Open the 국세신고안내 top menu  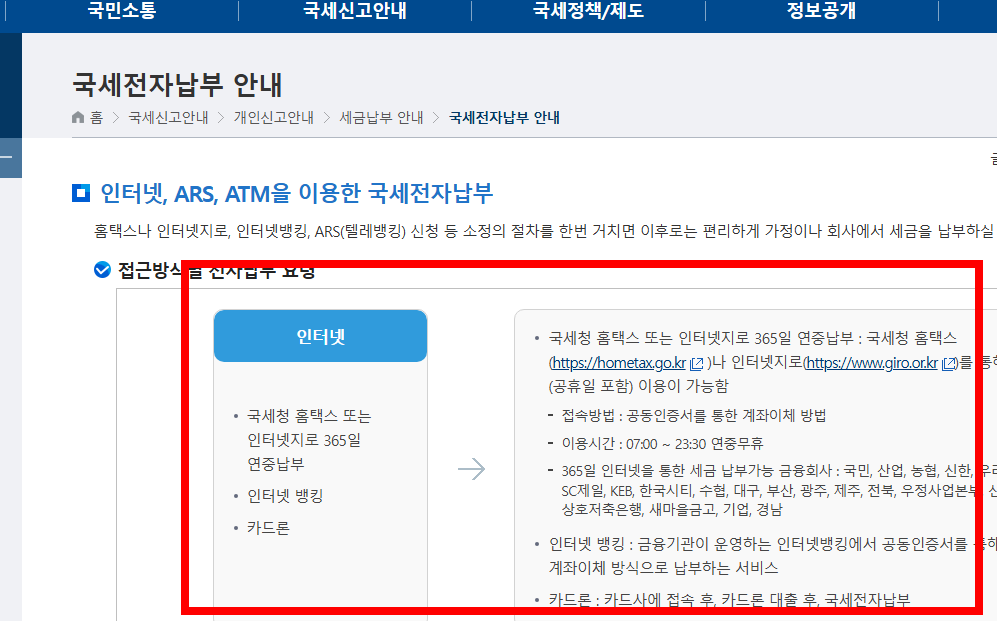tap(355, 10)
